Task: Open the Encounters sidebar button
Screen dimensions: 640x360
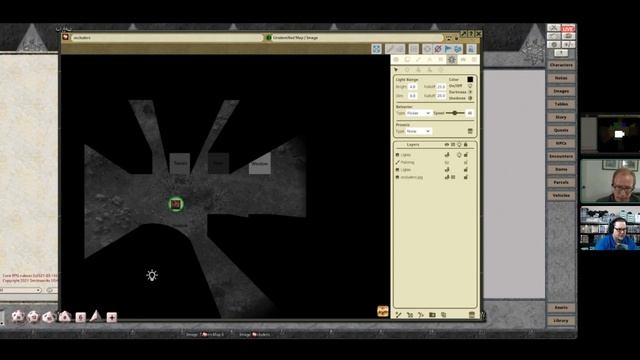Action: tap(561, 156)
